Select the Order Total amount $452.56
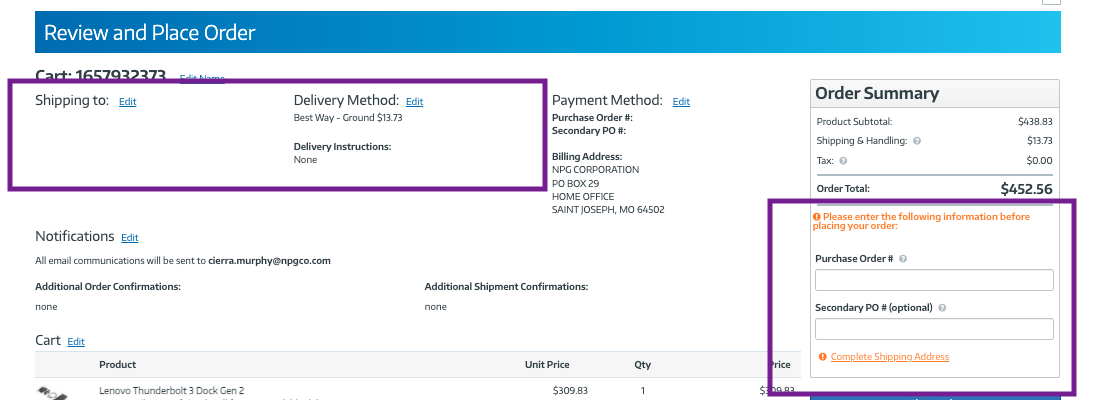The height and width of the screenshot is (400, 1098). [x=1026, y=188]
